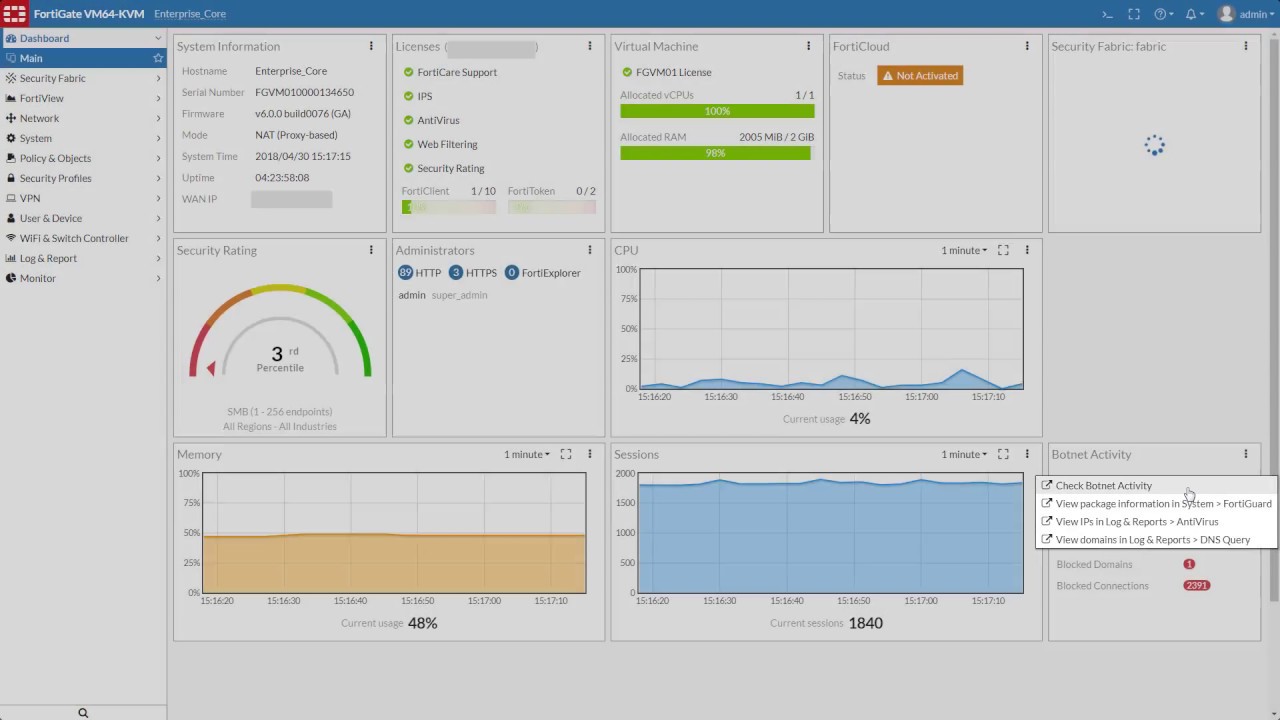Change CPU graph 1 minute interval
This screenshot has width=1280, height=720.
pyautogui.click(x=964, y=250)
